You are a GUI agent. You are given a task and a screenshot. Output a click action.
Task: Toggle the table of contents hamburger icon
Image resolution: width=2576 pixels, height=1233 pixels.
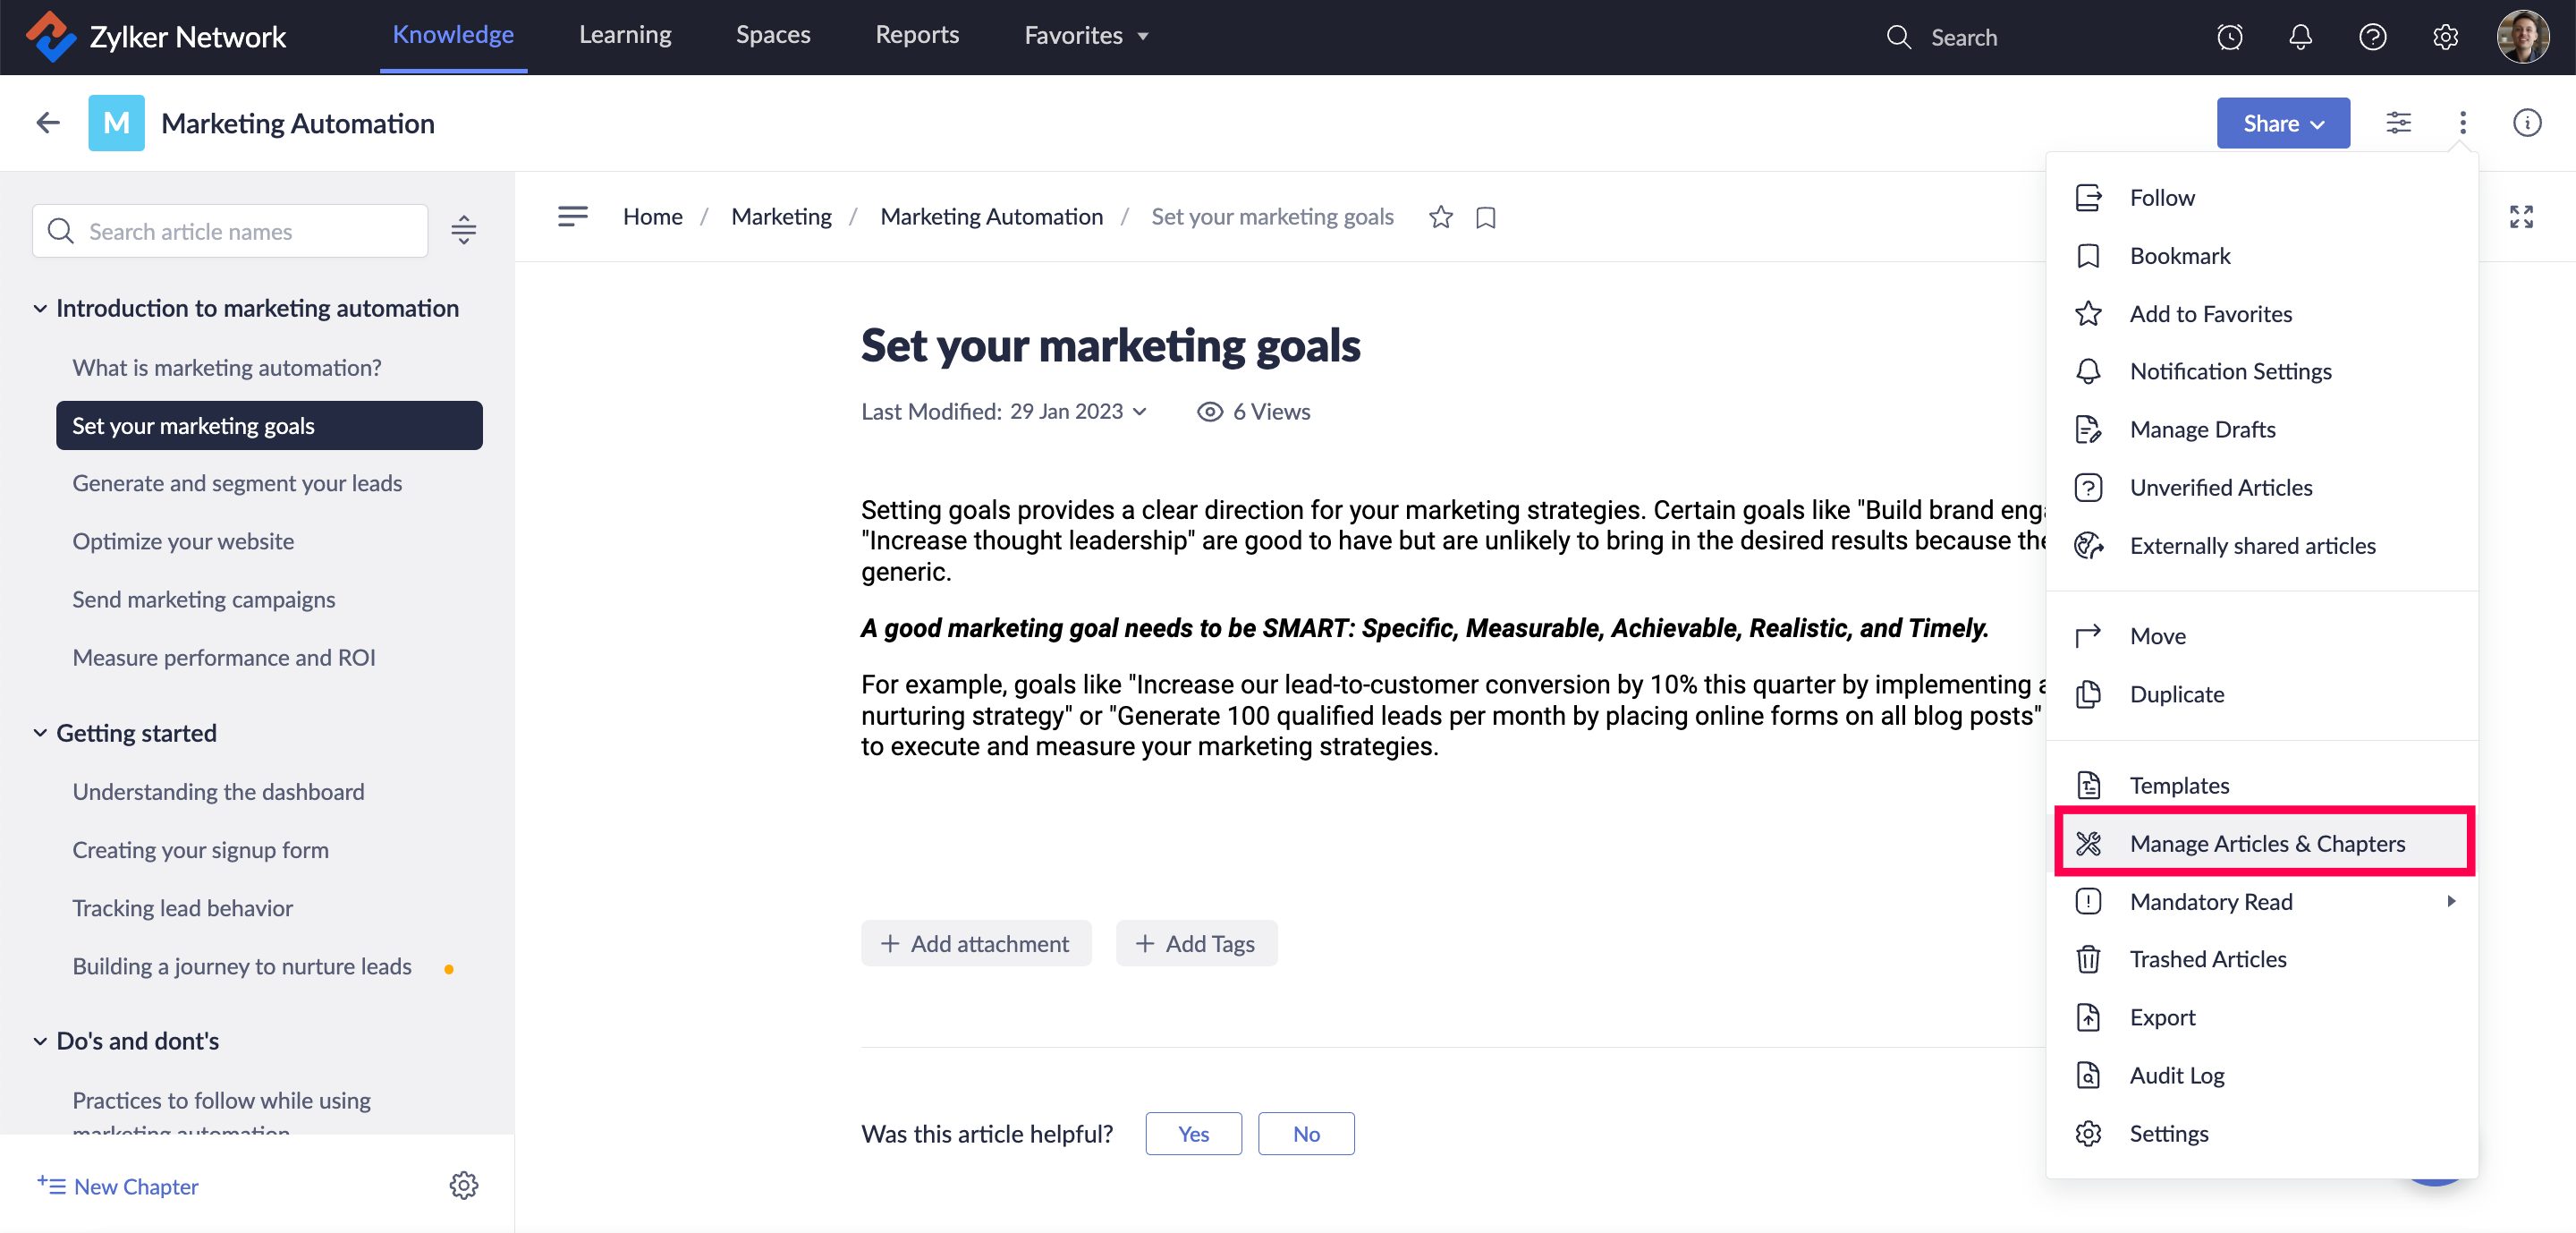tap(572, 216)
